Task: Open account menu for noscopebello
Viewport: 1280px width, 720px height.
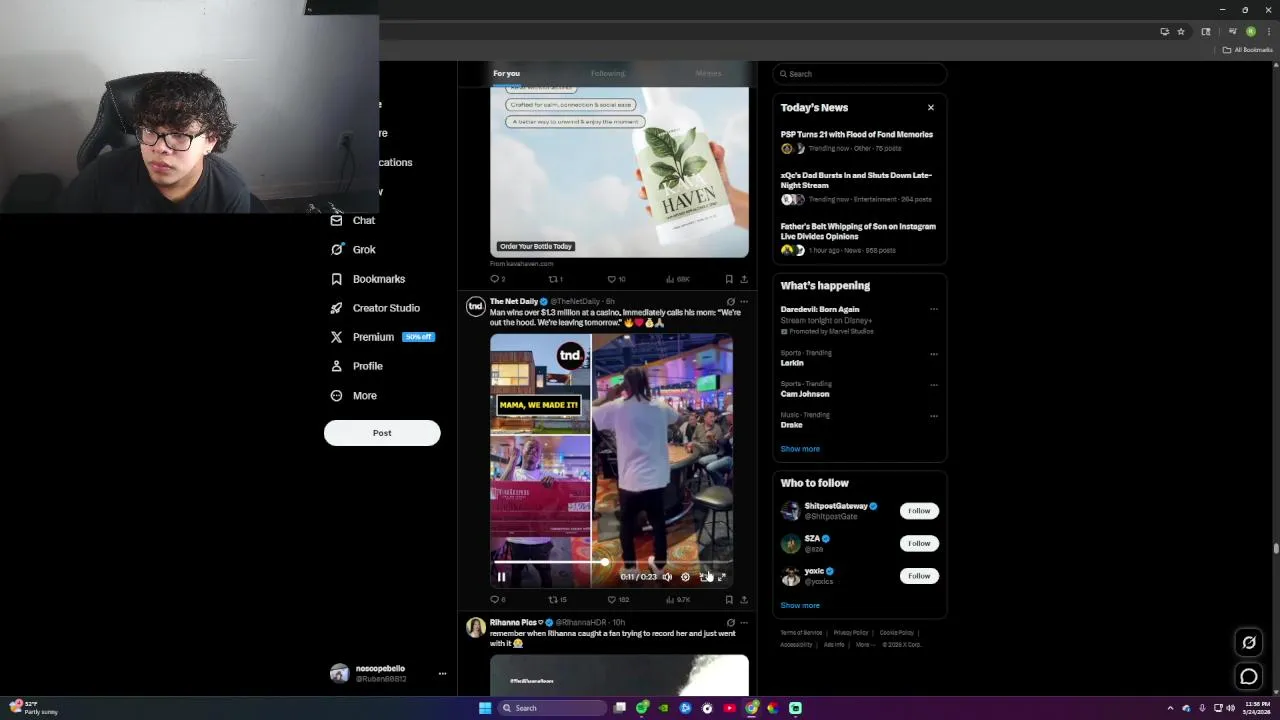Action: click(x=388, y=673)
